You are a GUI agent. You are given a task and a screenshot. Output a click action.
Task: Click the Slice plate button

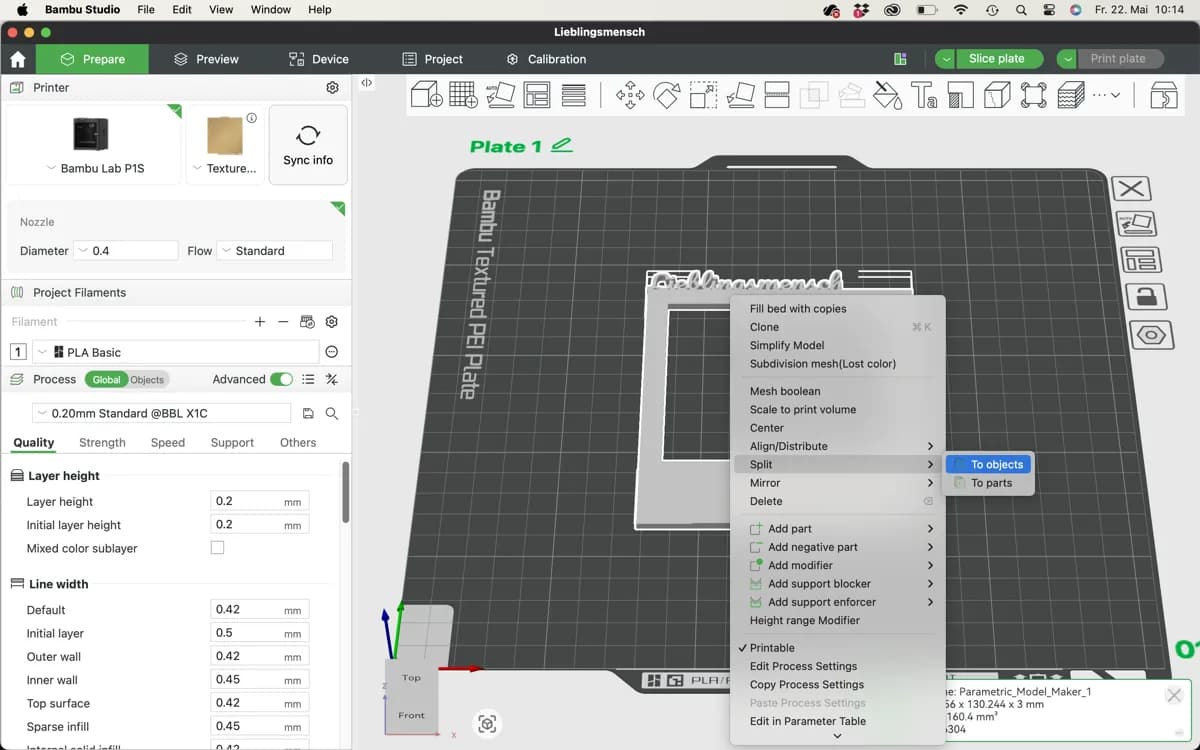(x=996, y=59)
